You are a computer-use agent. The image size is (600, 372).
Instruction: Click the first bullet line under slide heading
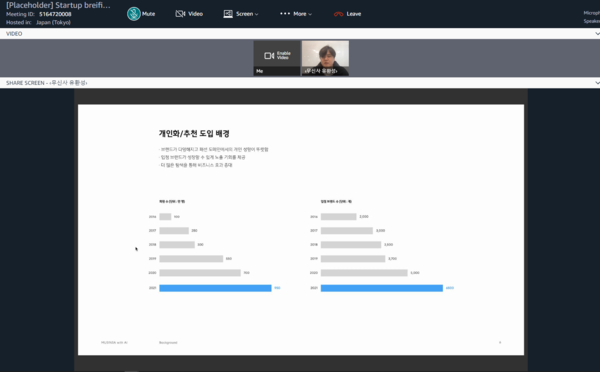pyautogui.click(x=214, y=149)
